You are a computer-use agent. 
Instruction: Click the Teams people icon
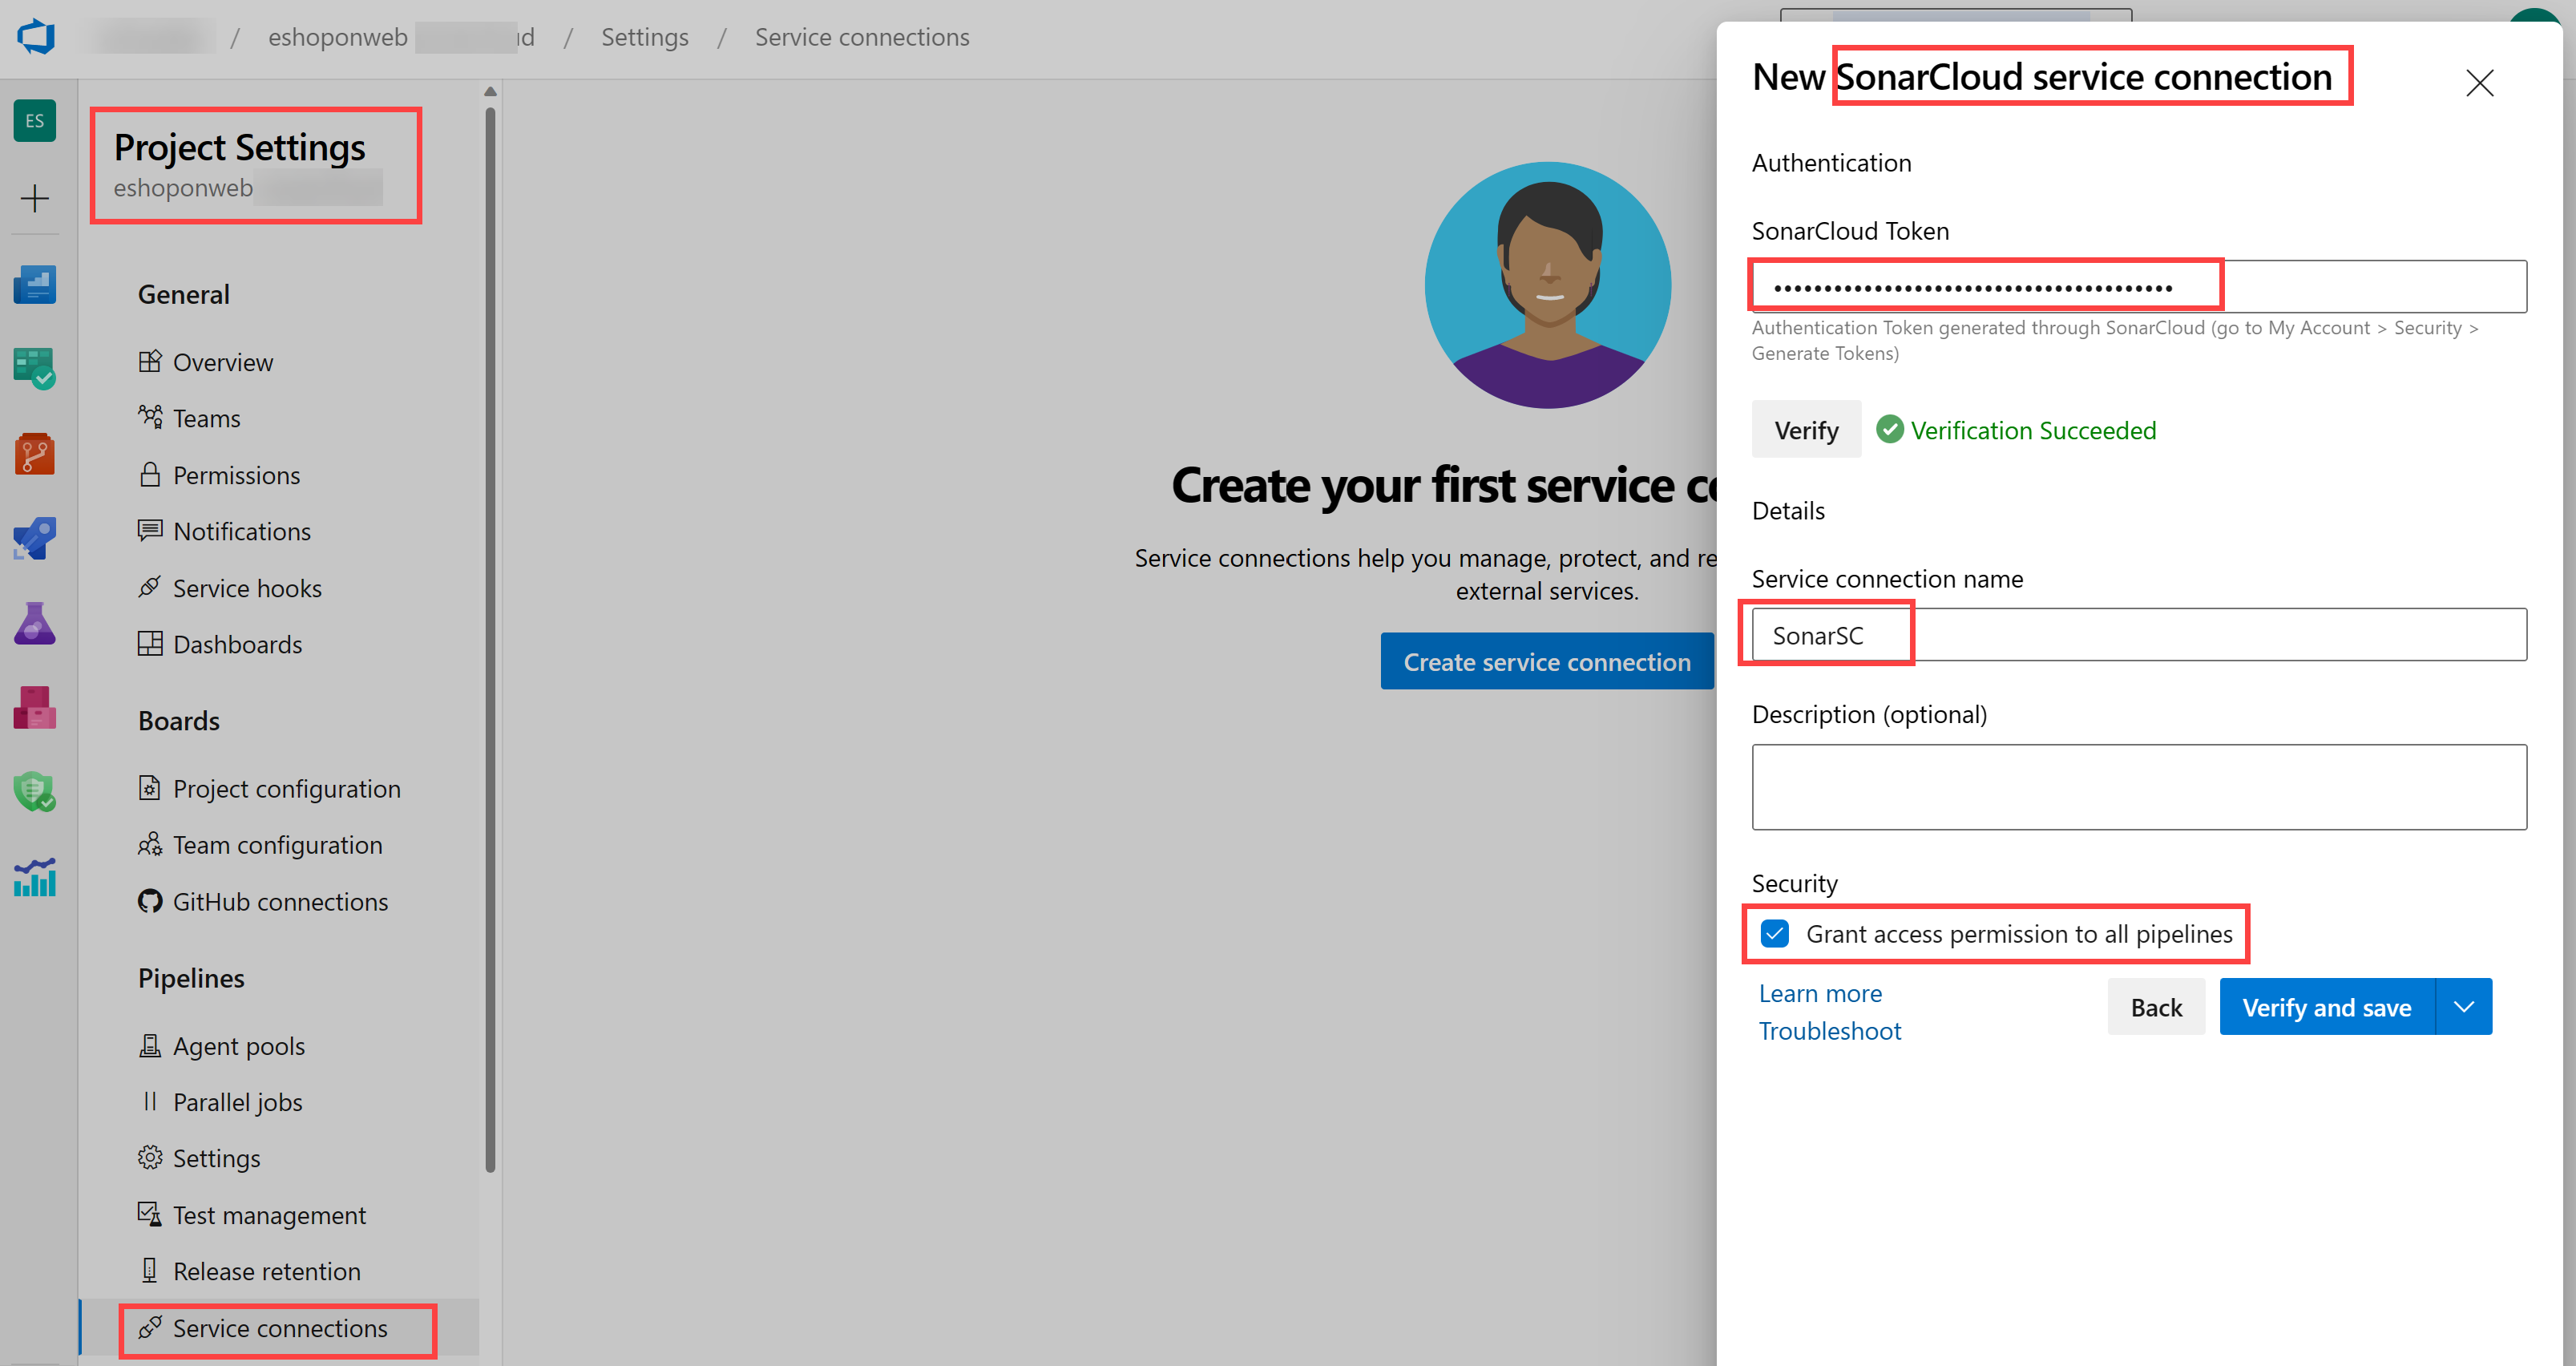150,417
